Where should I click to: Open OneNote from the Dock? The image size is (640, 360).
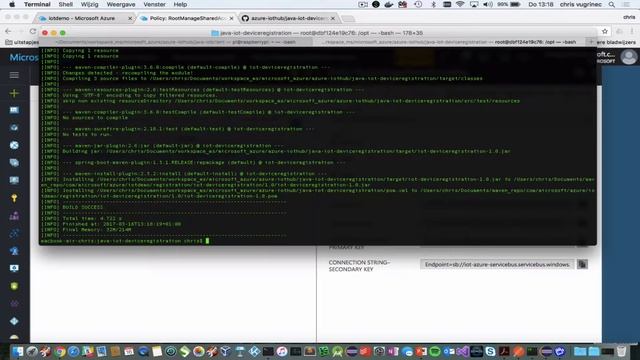click(x=393, y=352)
